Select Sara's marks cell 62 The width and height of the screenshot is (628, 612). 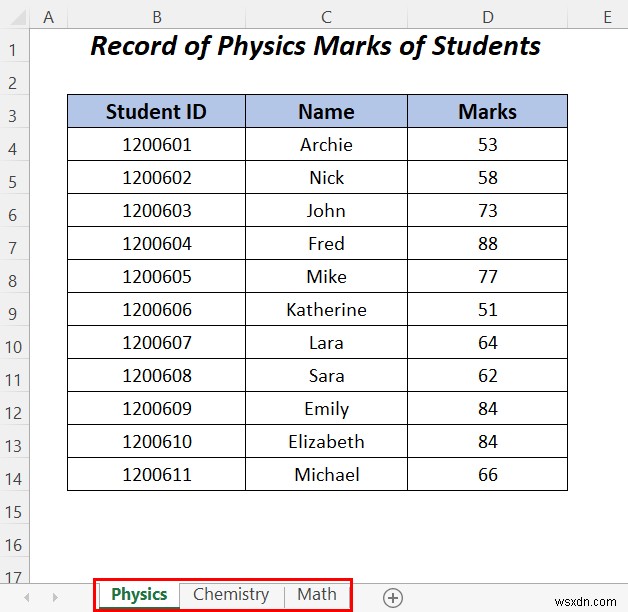click(x=487, y=375)
